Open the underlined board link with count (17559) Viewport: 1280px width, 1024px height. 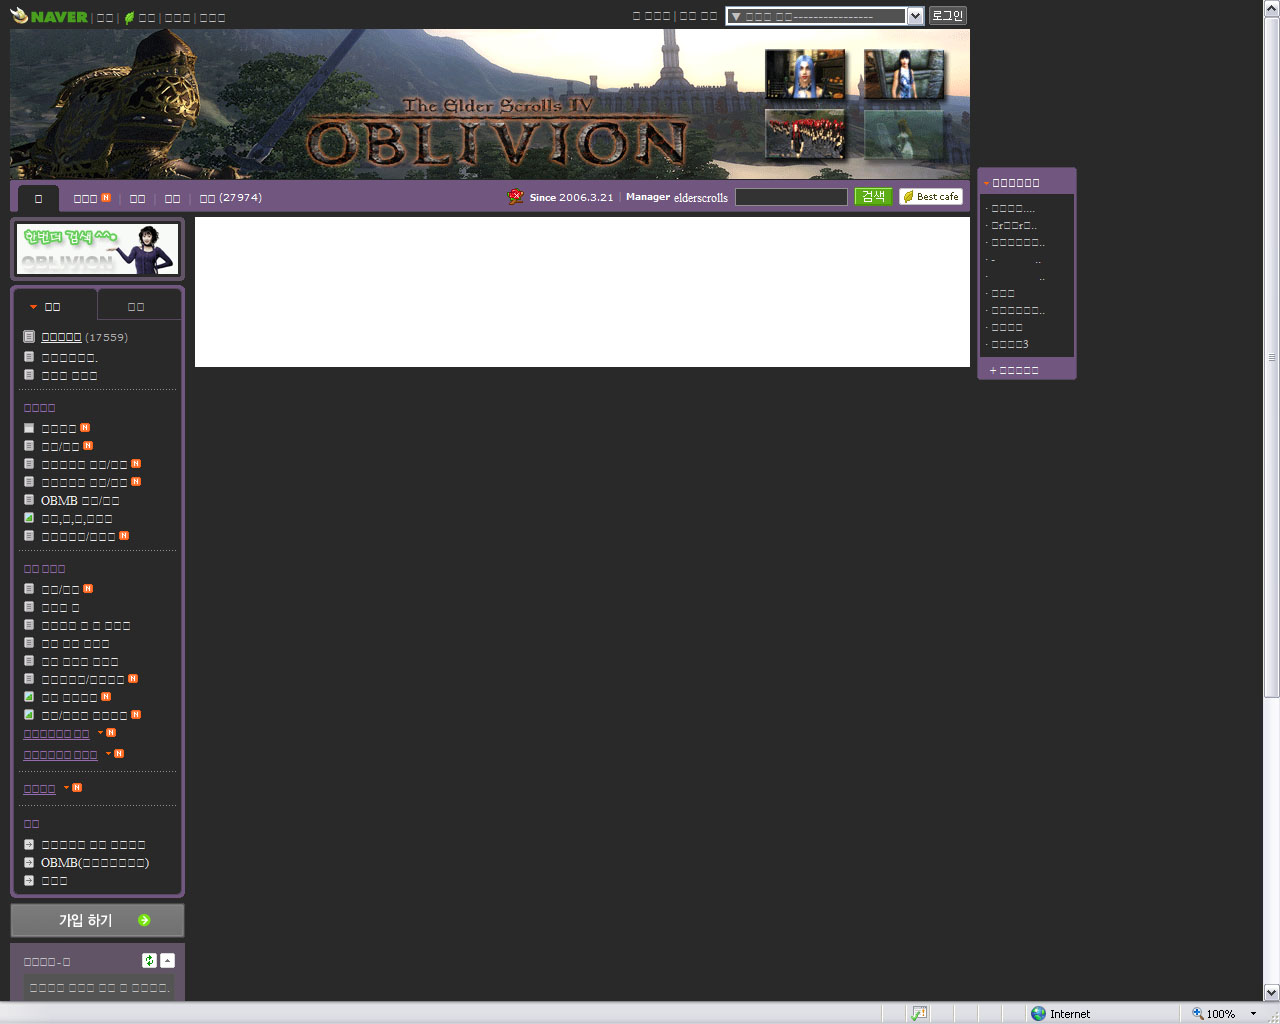point(61,337)
